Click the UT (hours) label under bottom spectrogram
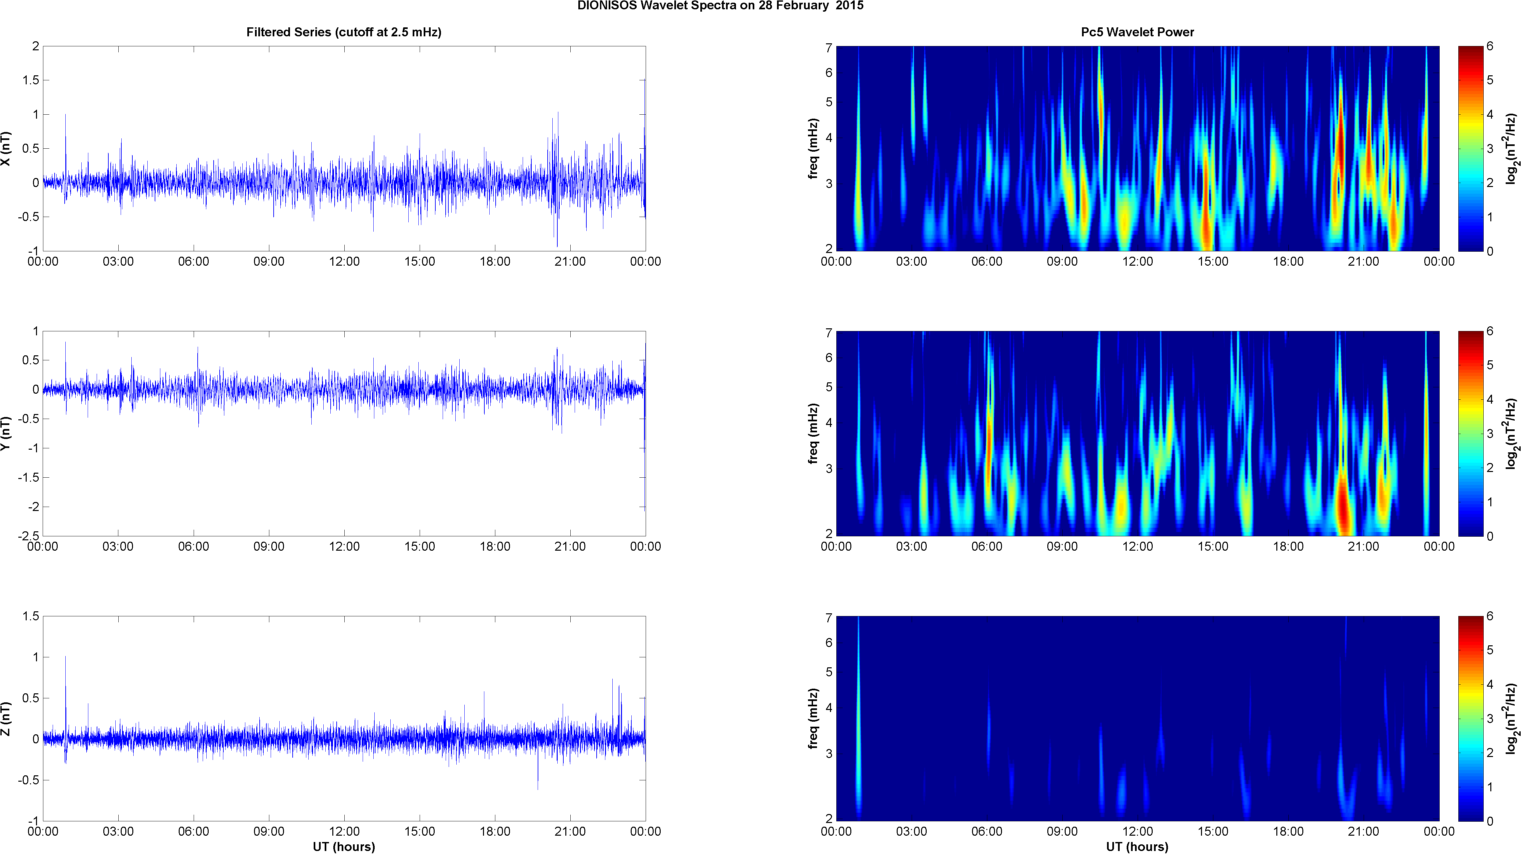The image size is (1521, 854). tap(1137, 846)
